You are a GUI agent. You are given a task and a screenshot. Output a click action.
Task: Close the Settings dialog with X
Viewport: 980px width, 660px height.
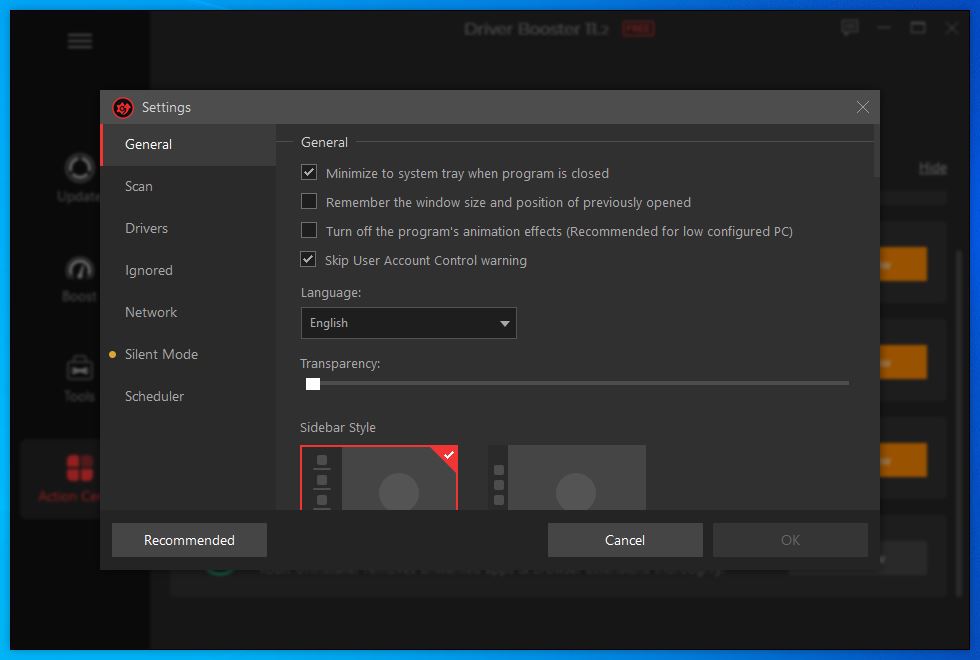tap(862, 108)
